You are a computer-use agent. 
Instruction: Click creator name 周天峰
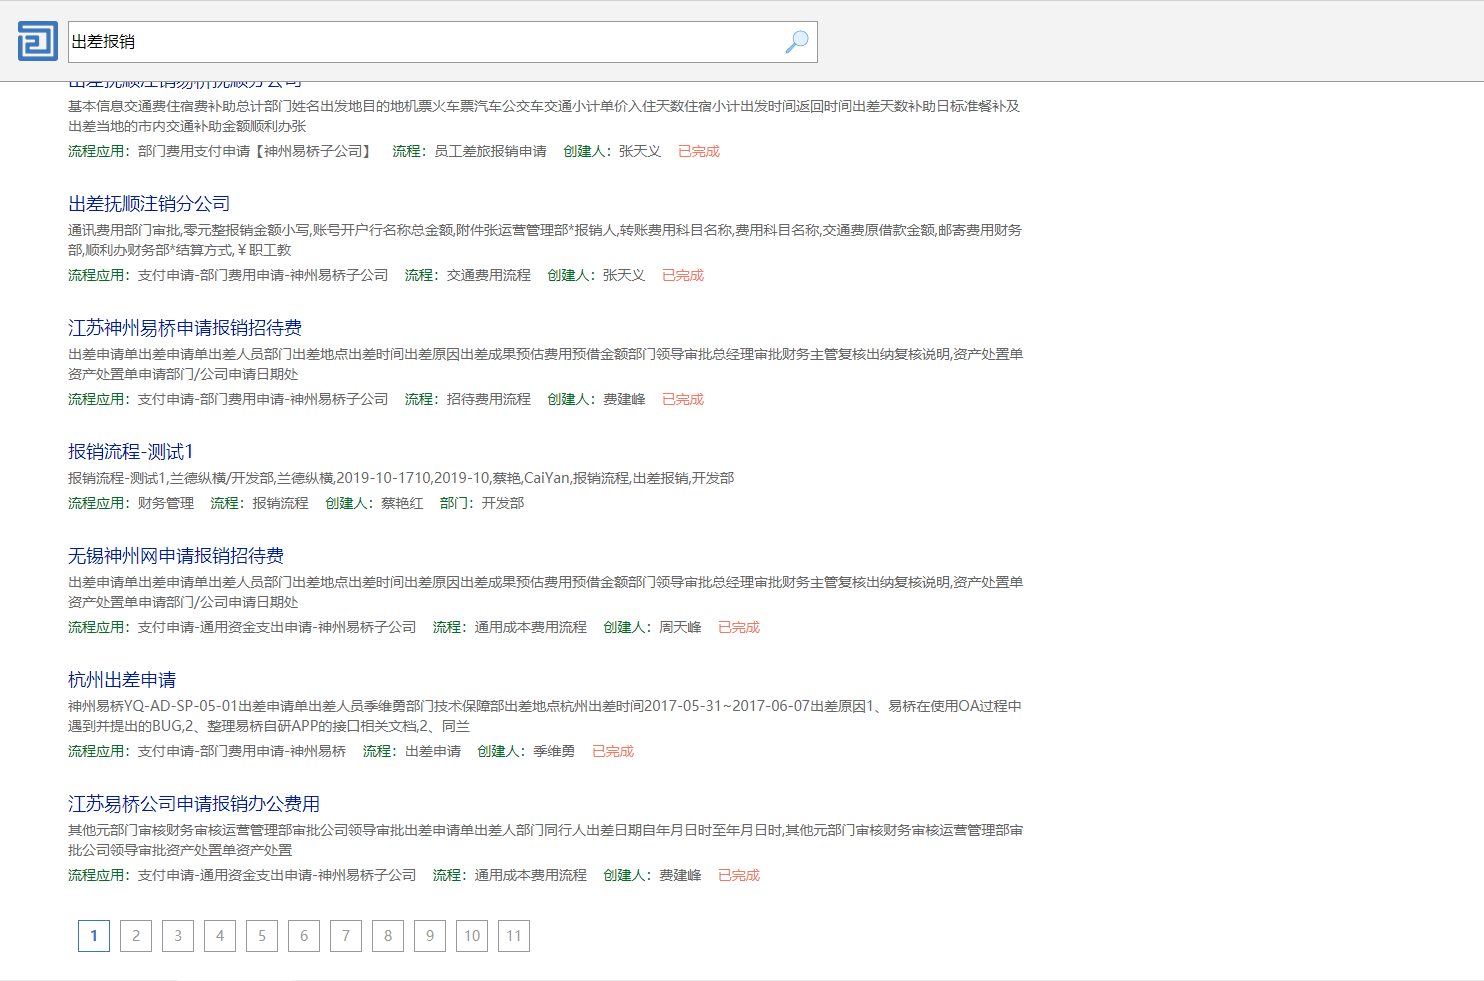click(x=680, y=627)
